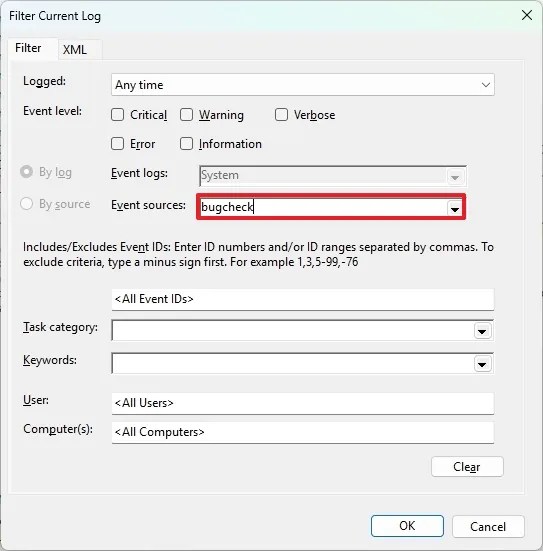
Task: Enable the Warning event level checkbox
Action: pos(186,115)
